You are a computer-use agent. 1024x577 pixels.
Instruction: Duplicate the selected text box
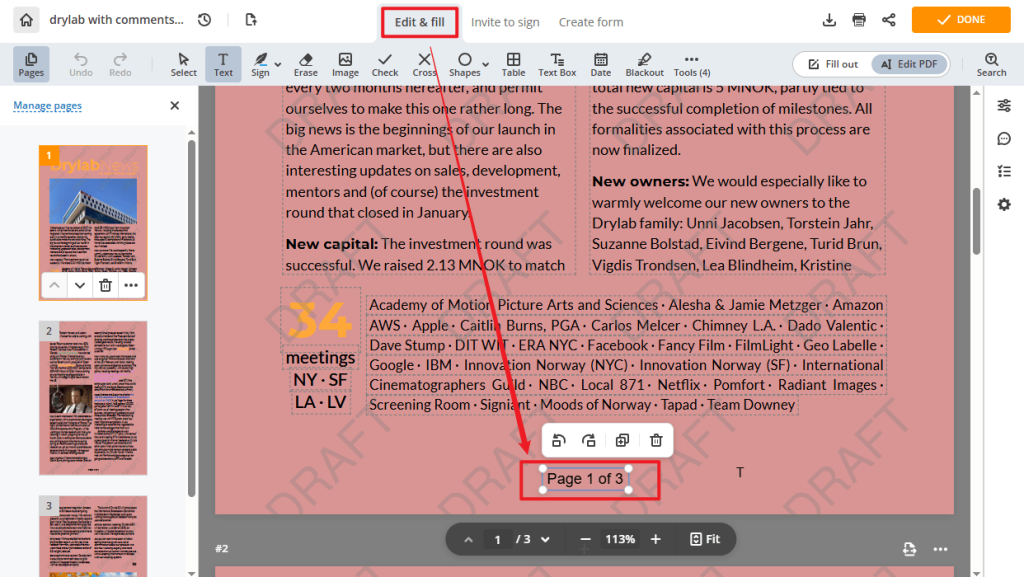pos(622,441)
